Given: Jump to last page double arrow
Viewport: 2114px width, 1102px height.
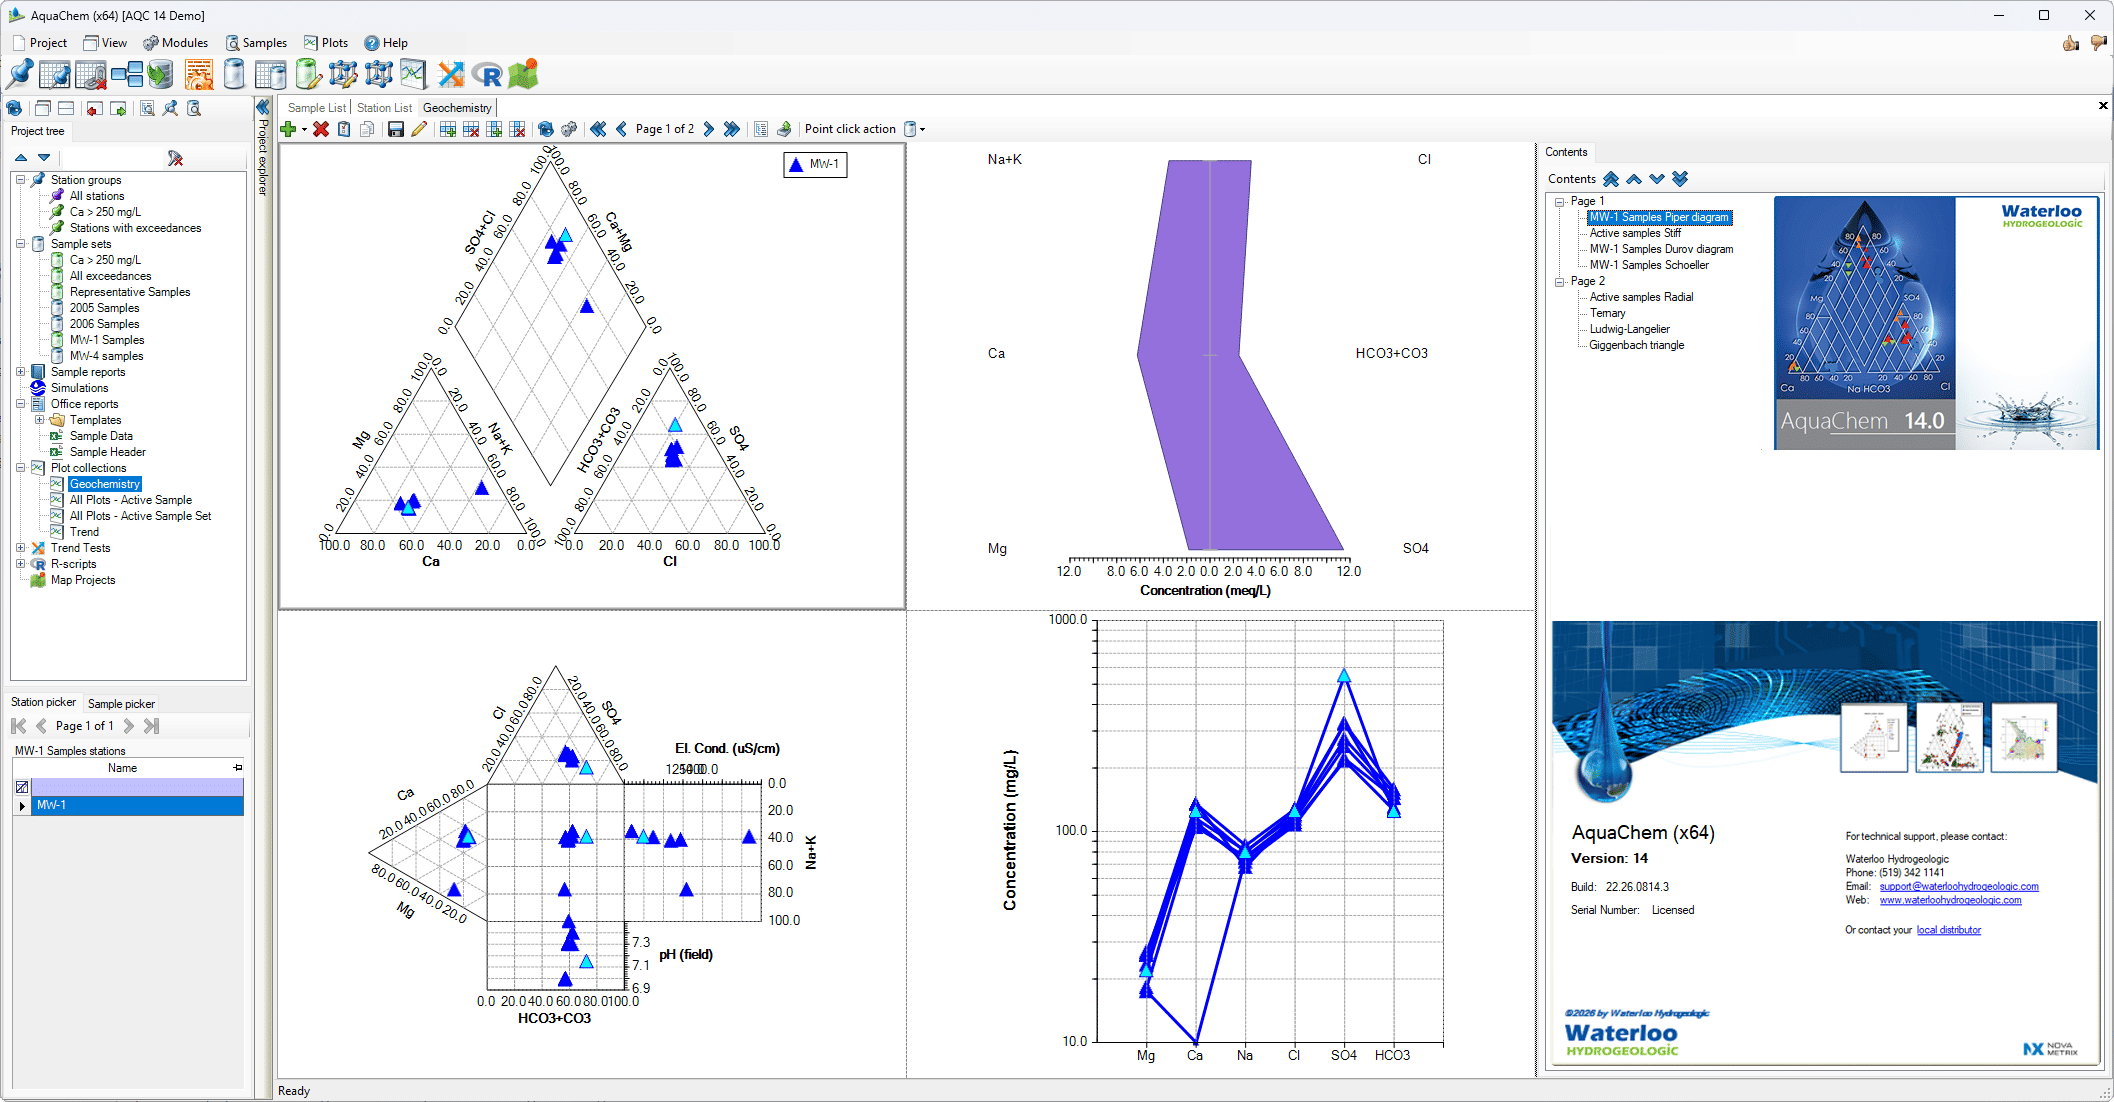Looking at the screenshot, I should coord(732,129).
